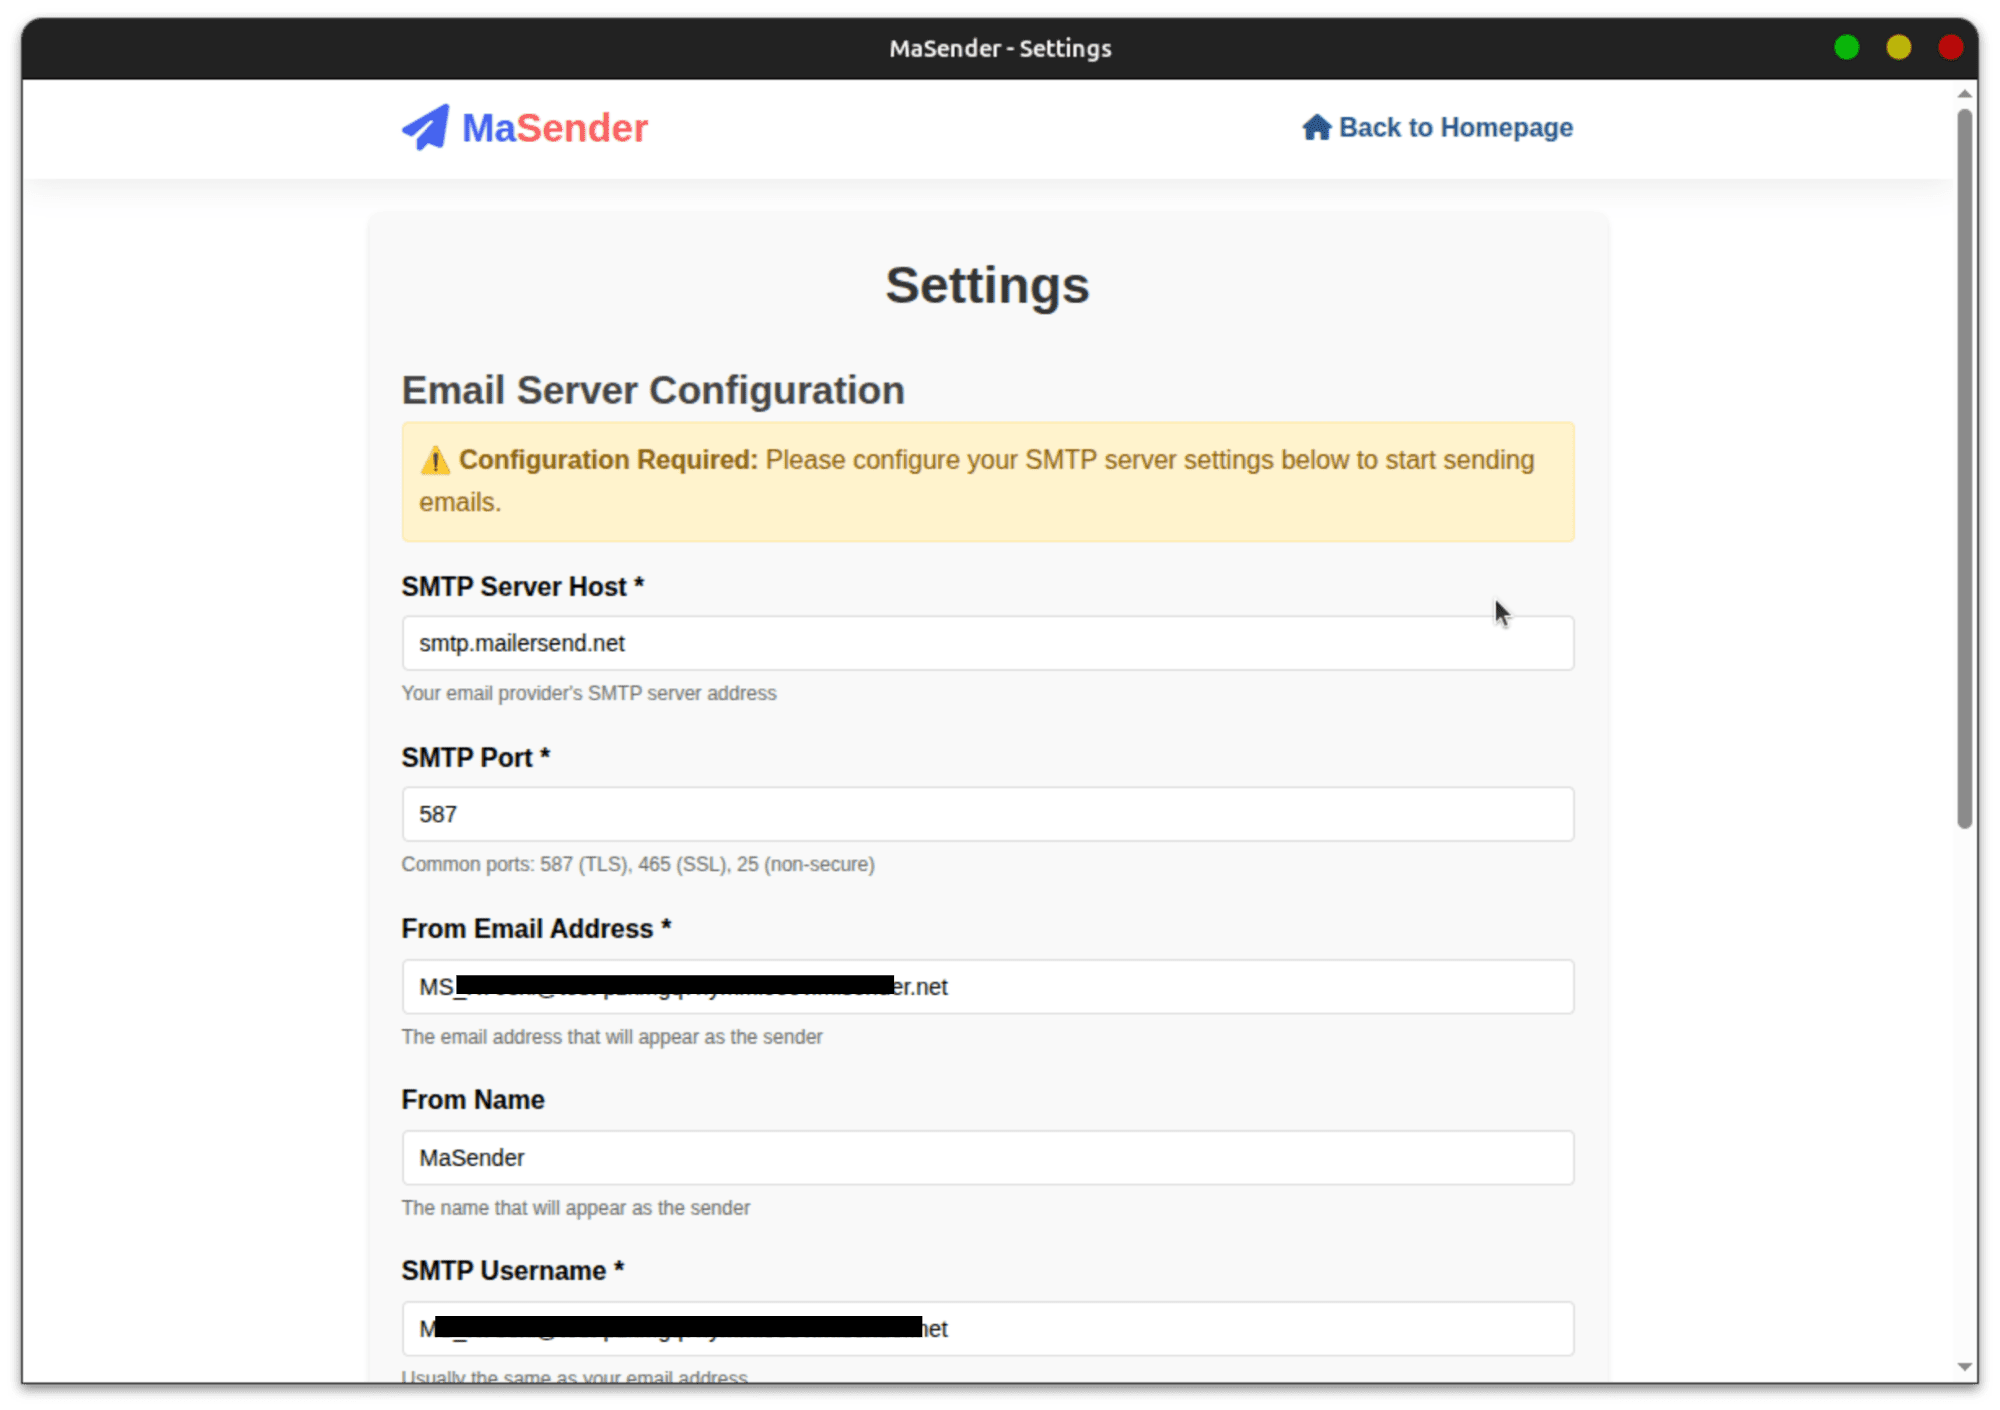Close the window with the red button
This screenshot has width=2000, height=1410.
(x=1950, y=47)
